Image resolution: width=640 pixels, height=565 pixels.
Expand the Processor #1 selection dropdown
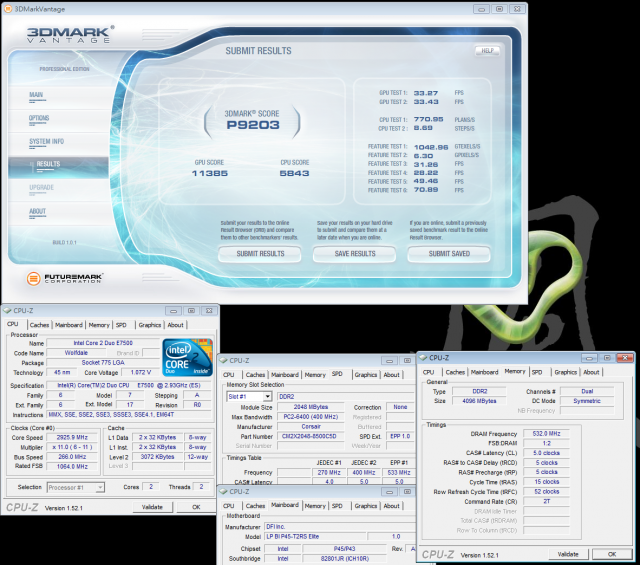pyautogui.click(x=100, y=487)
